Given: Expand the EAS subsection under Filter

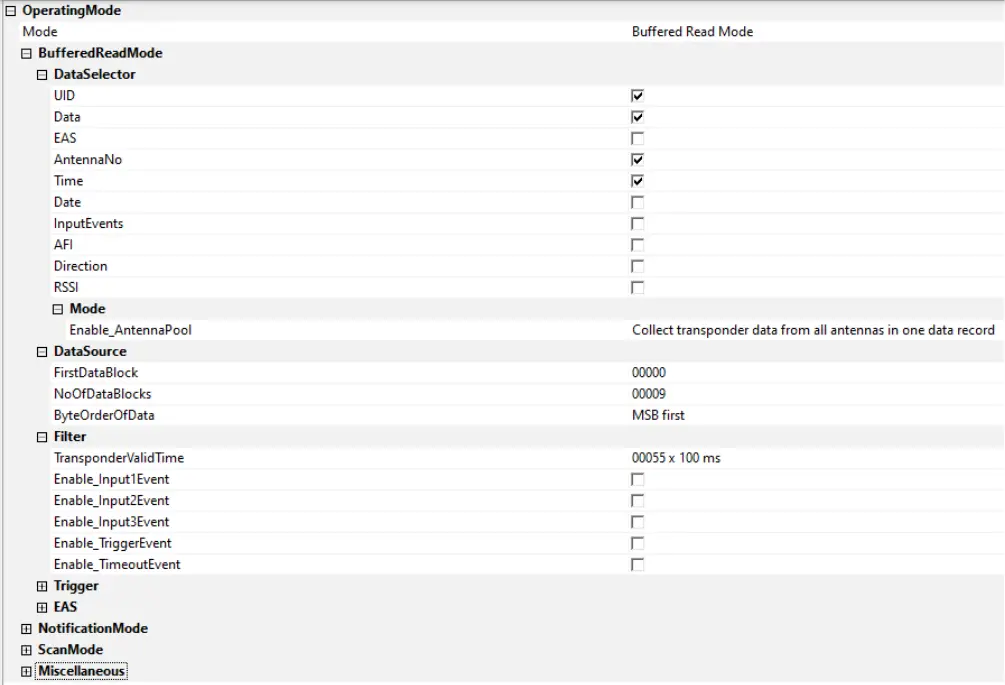Looking at the screenshot, I should coord(42,607).
